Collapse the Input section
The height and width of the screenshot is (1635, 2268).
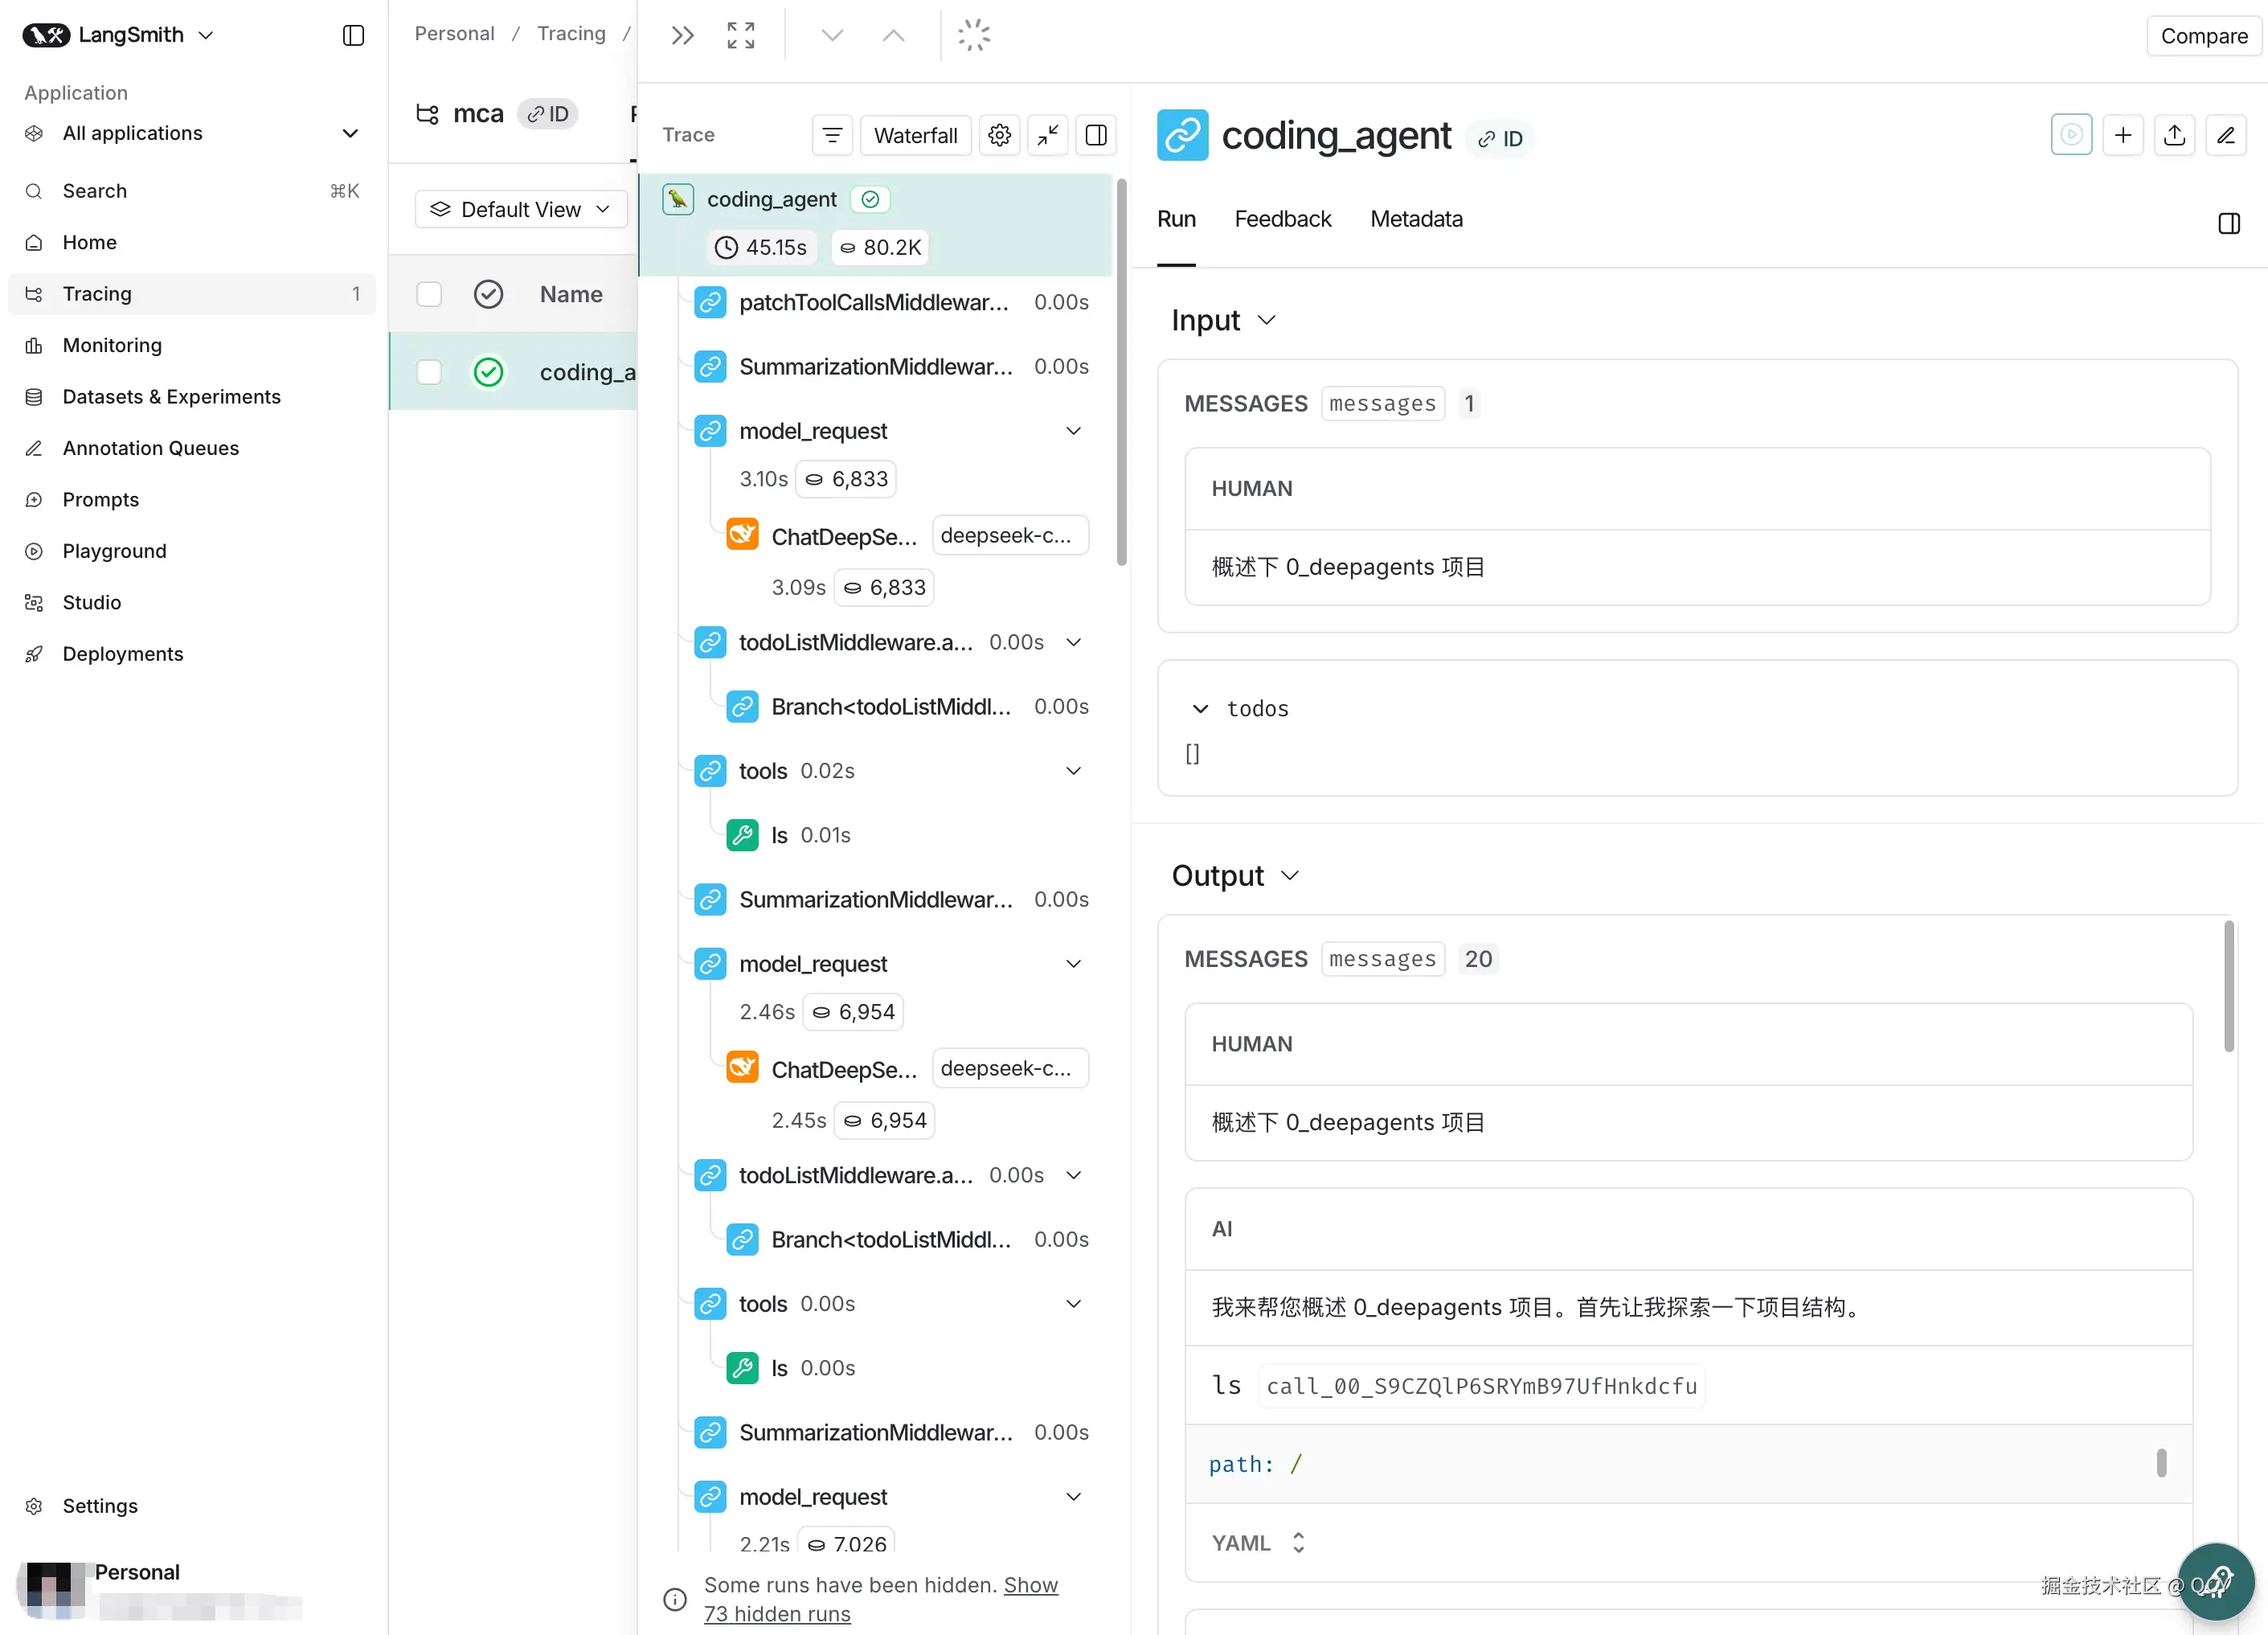click(1266, 320)
